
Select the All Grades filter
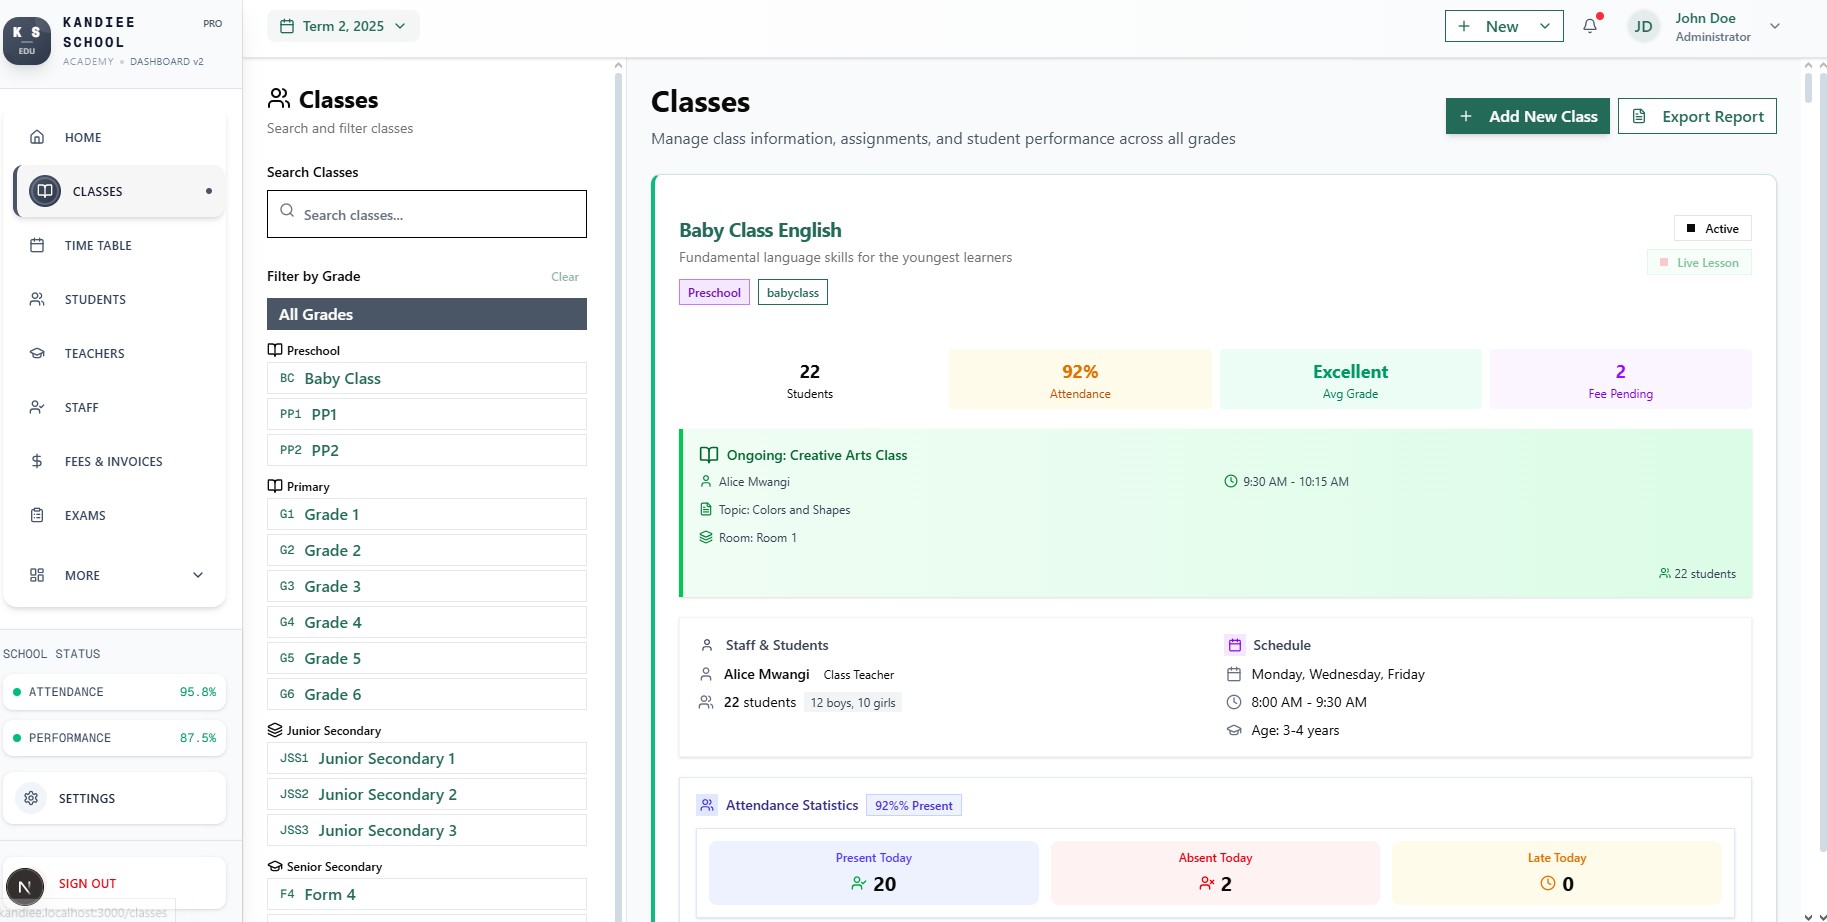pyautogui.click(x=427, y=314)
